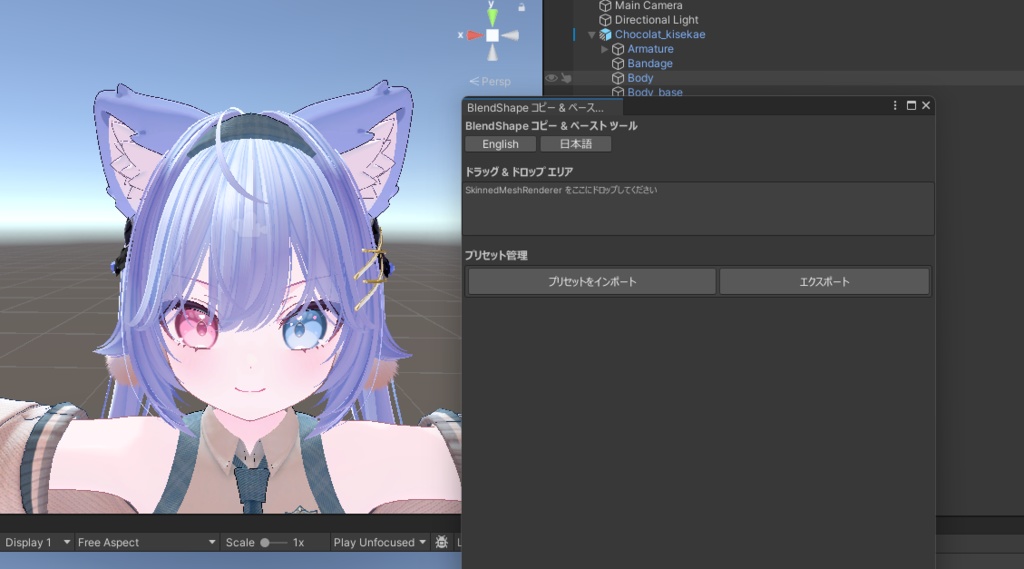Toggle Persp projection mode label
Viewport: 1024px width, 569px height.
[x=490, y=82]
